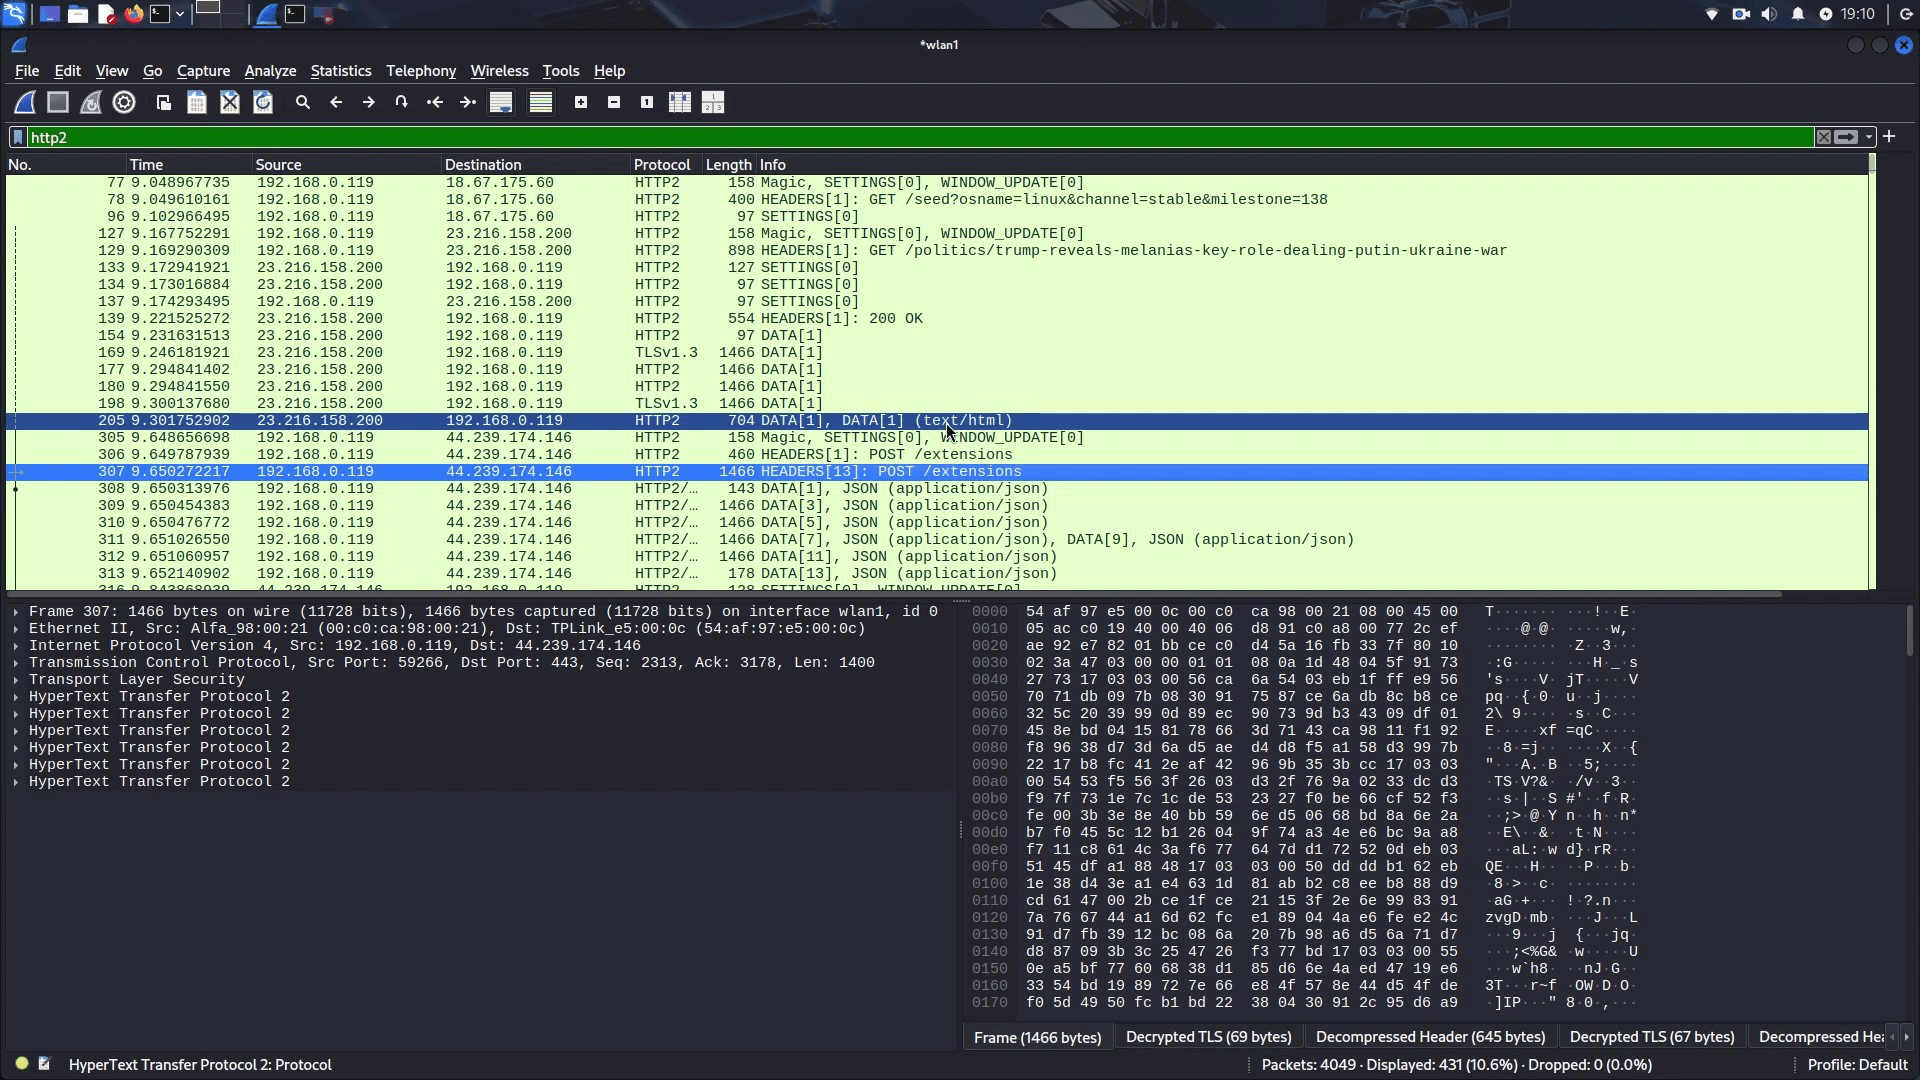Viewport: 1920px width, 1080px height.
Task: Open recent display filters dropdown
Action: click(x=1868, y=137)
